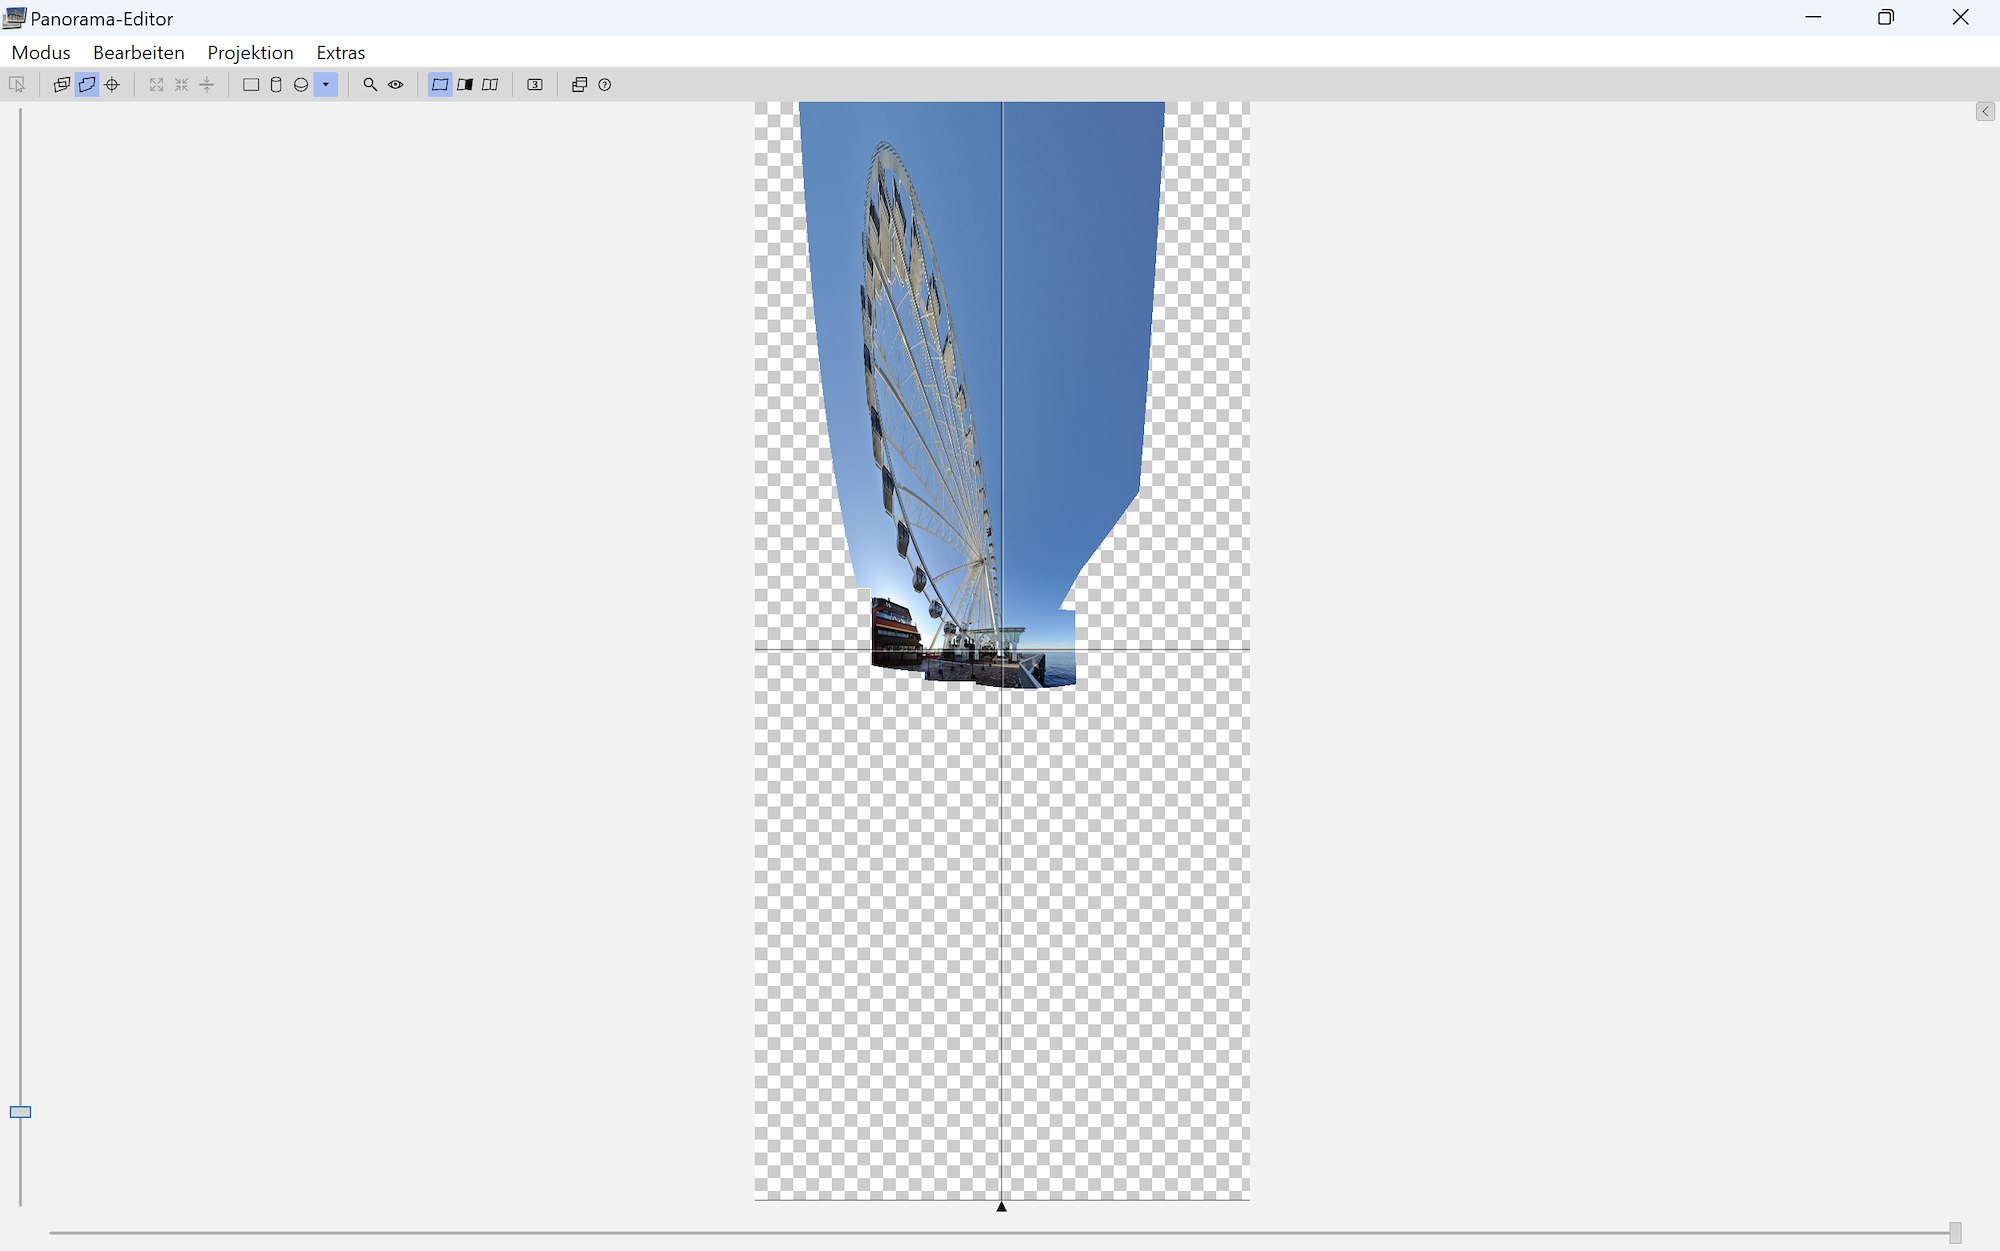The height and width of the screenshot is (1251, 2000).
Task: Toggle the highlighted blended view mode
Action: coord(440,85)
